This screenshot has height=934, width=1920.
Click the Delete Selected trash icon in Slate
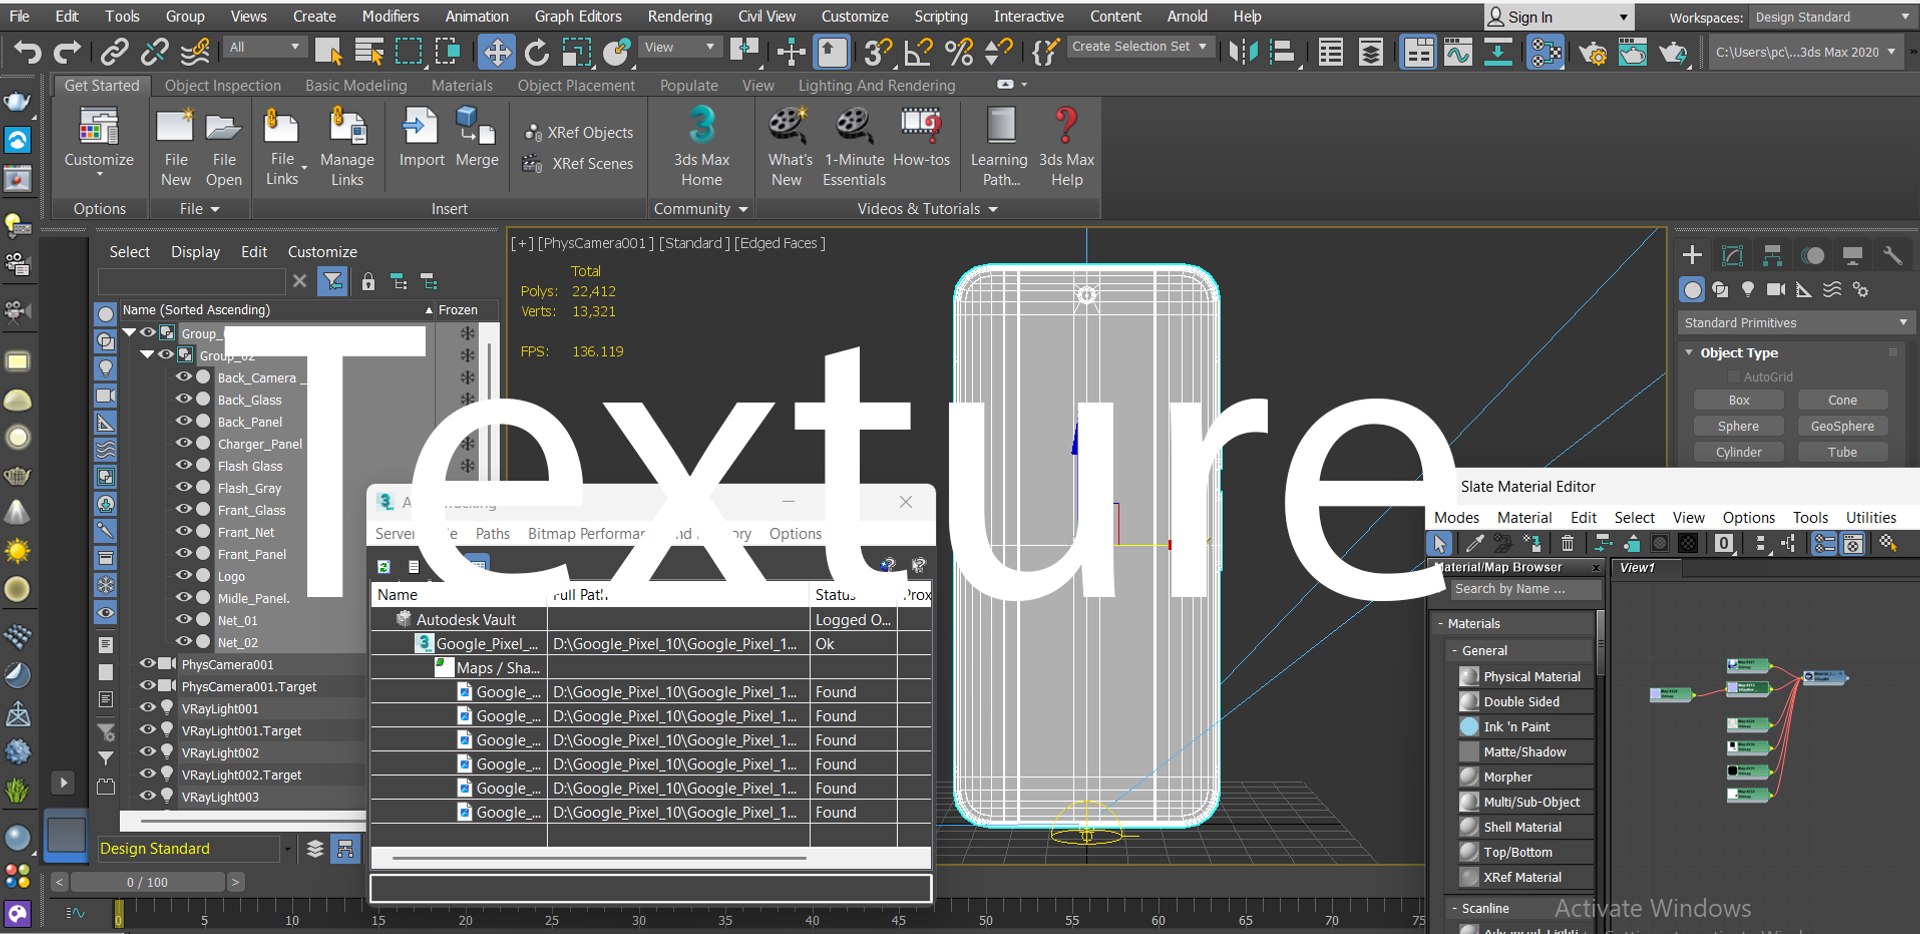1567,543
